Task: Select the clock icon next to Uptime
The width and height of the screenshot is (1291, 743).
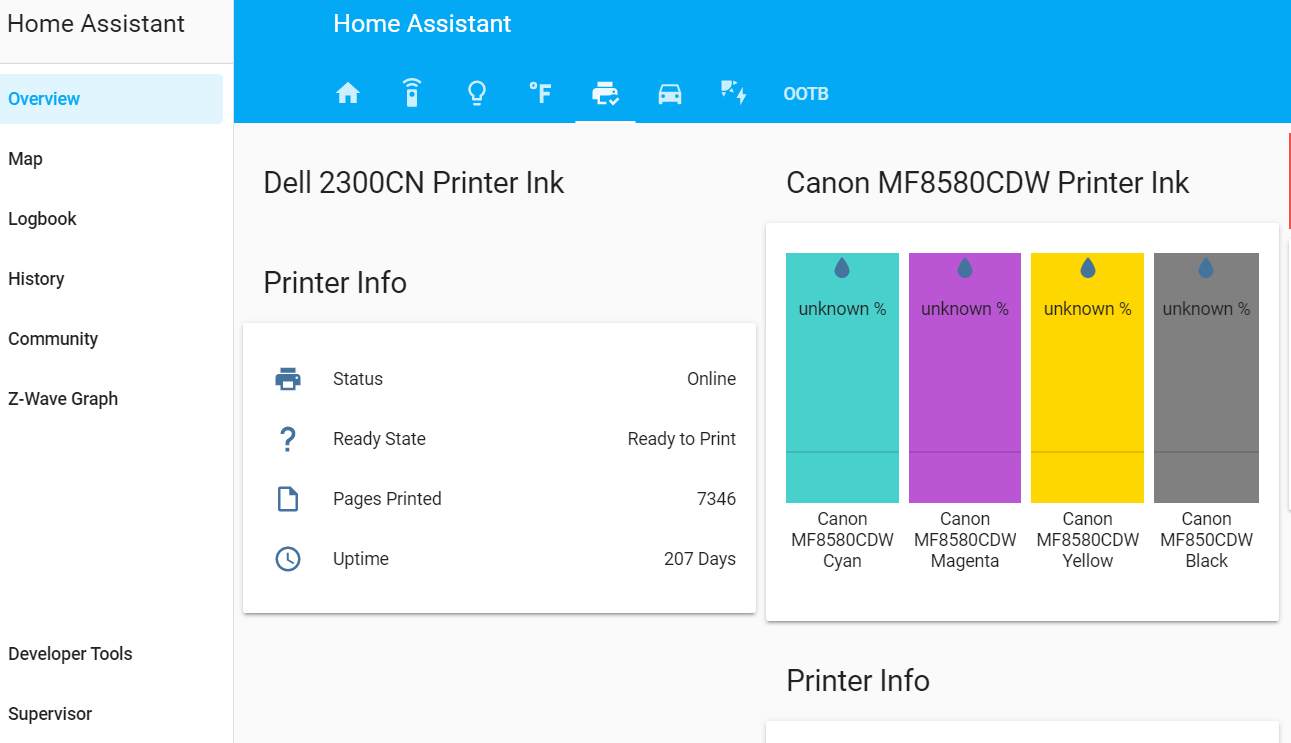Action: tap(289, 559)
